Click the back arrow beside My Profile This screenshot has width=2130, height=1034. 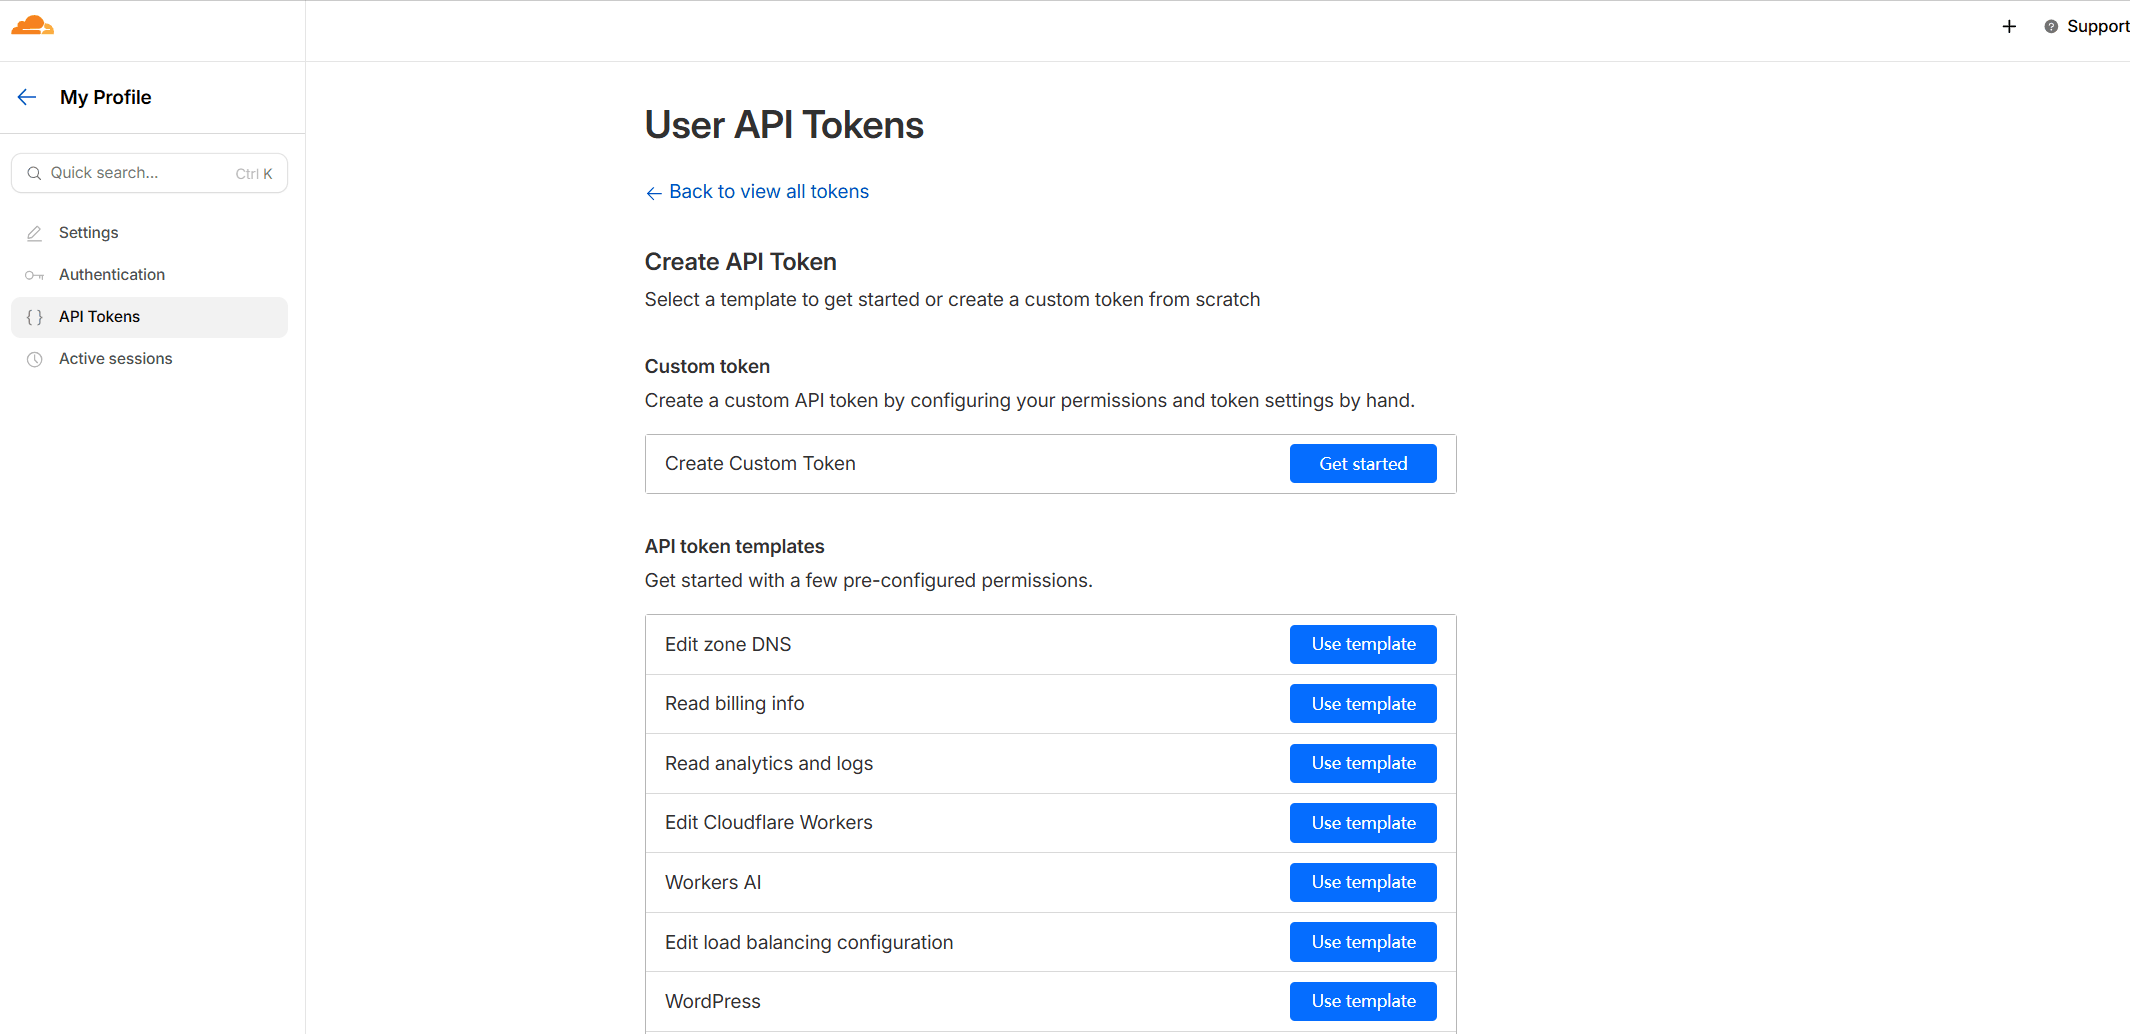[27, 97]
